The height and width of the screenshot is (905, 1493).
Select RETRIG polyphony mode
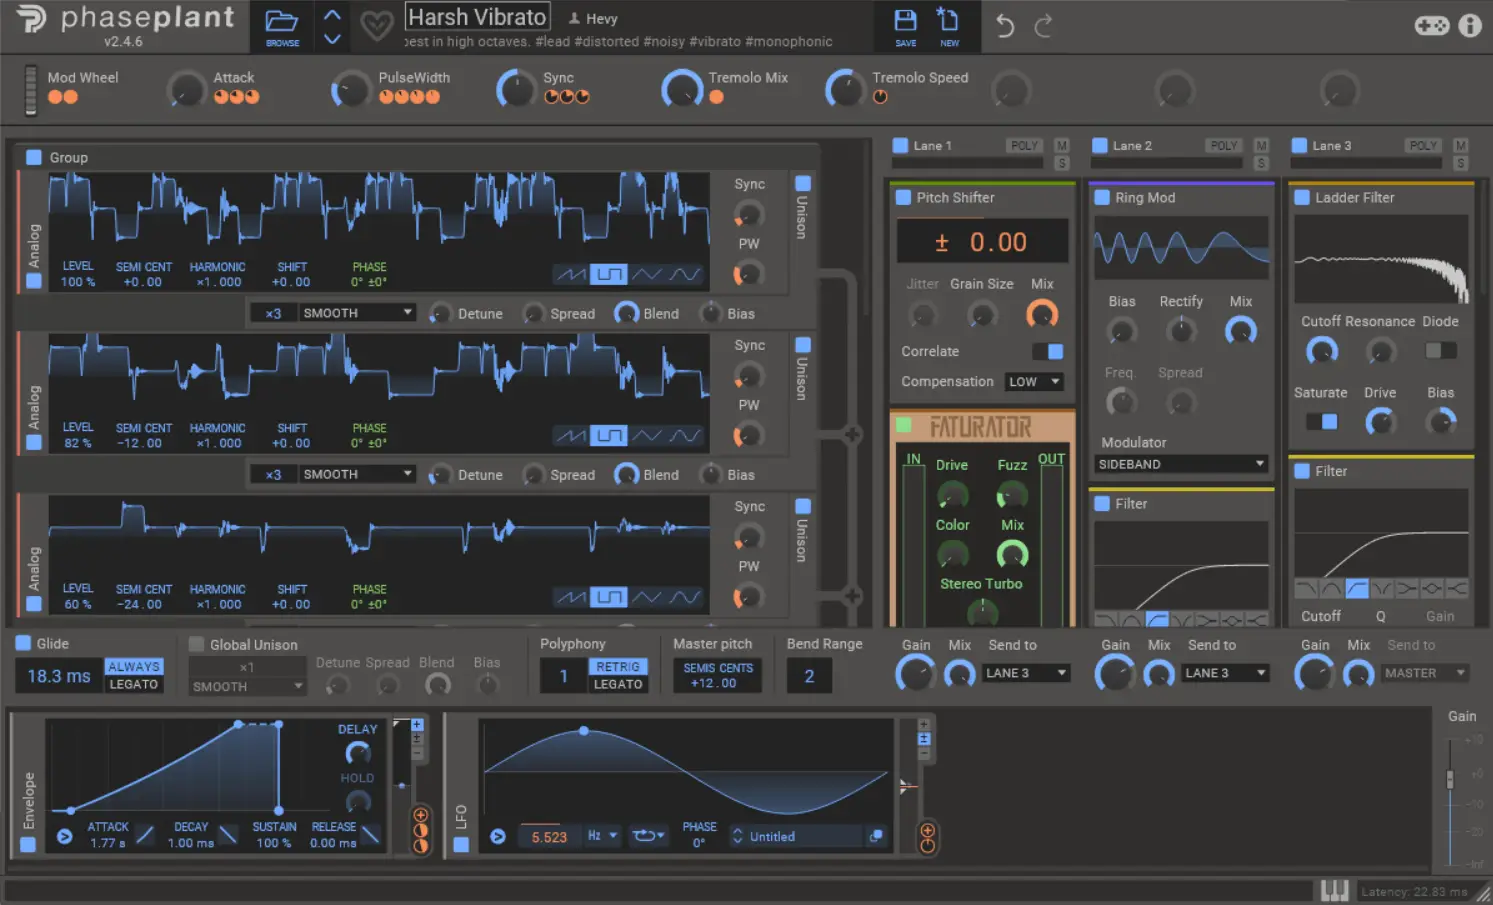click(618, 666)
